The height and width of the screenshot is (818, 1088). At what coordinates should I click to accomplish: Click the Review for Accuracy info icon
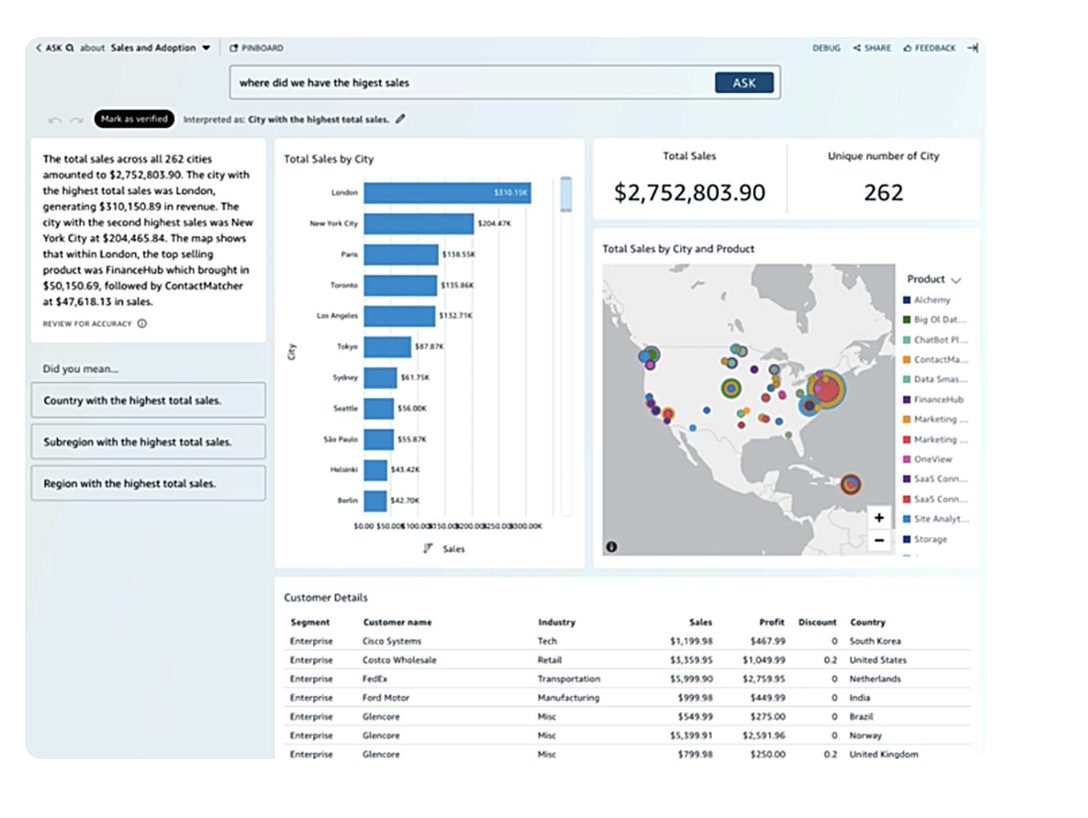142,324
